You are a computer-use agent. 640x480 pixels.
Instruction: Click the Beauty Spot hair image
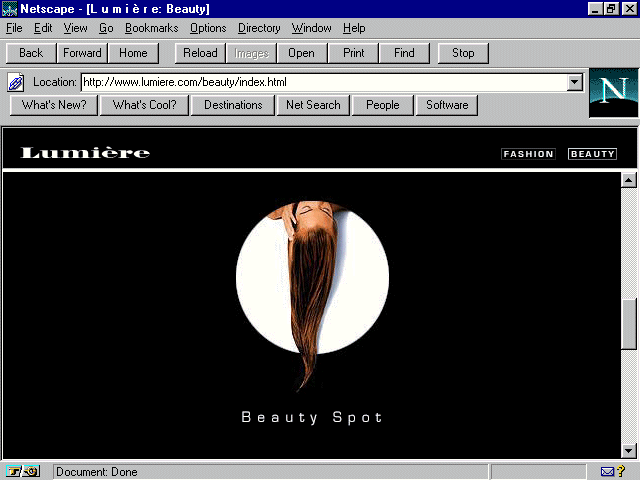tap(312, 290)
